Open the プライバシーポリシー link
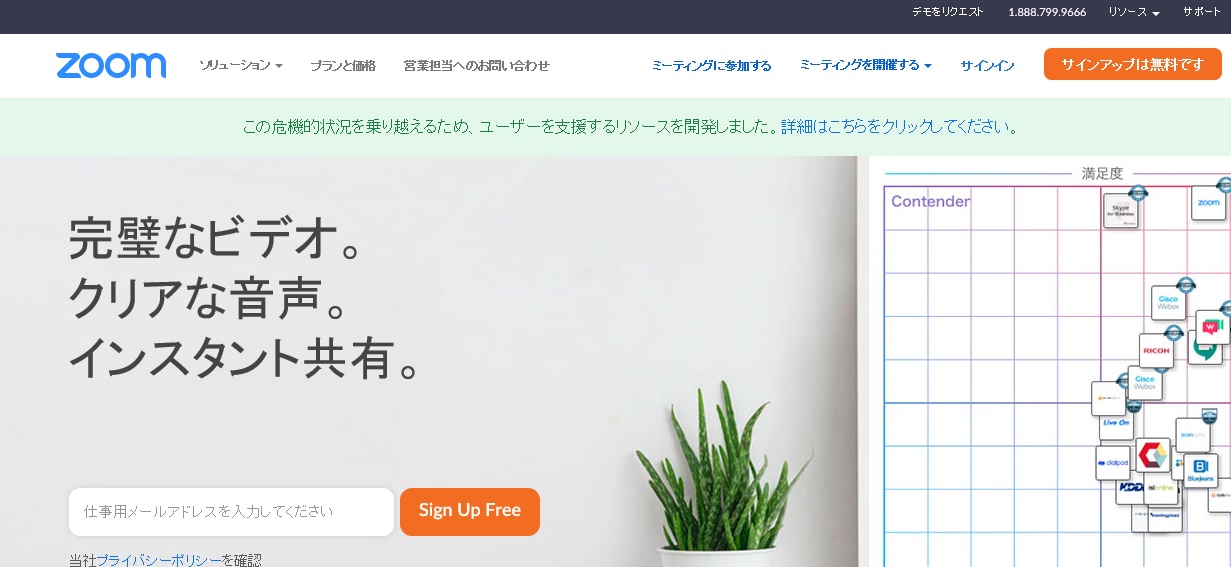Image resolution: width=1231 pixels, height=567 pixels. (x=159, y=559)
